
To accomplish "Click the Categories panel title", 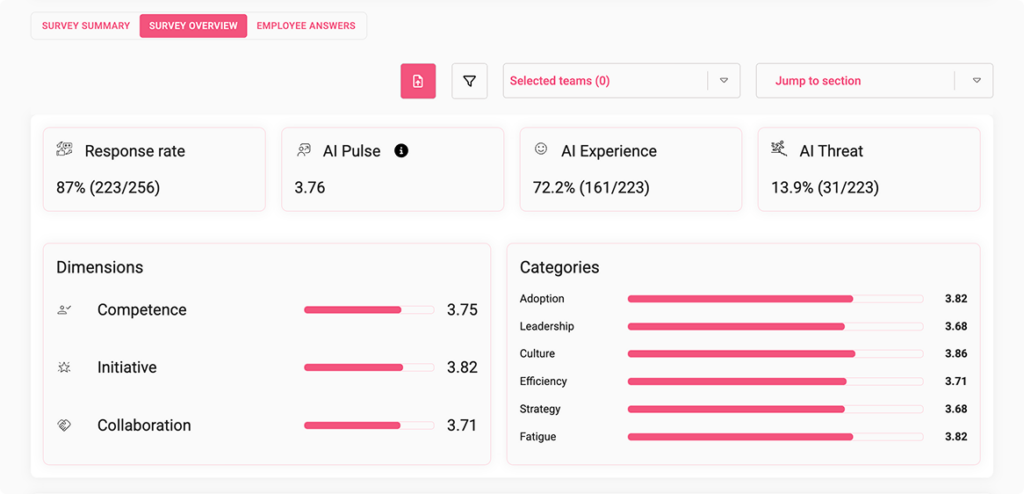I will coord(560,267).
